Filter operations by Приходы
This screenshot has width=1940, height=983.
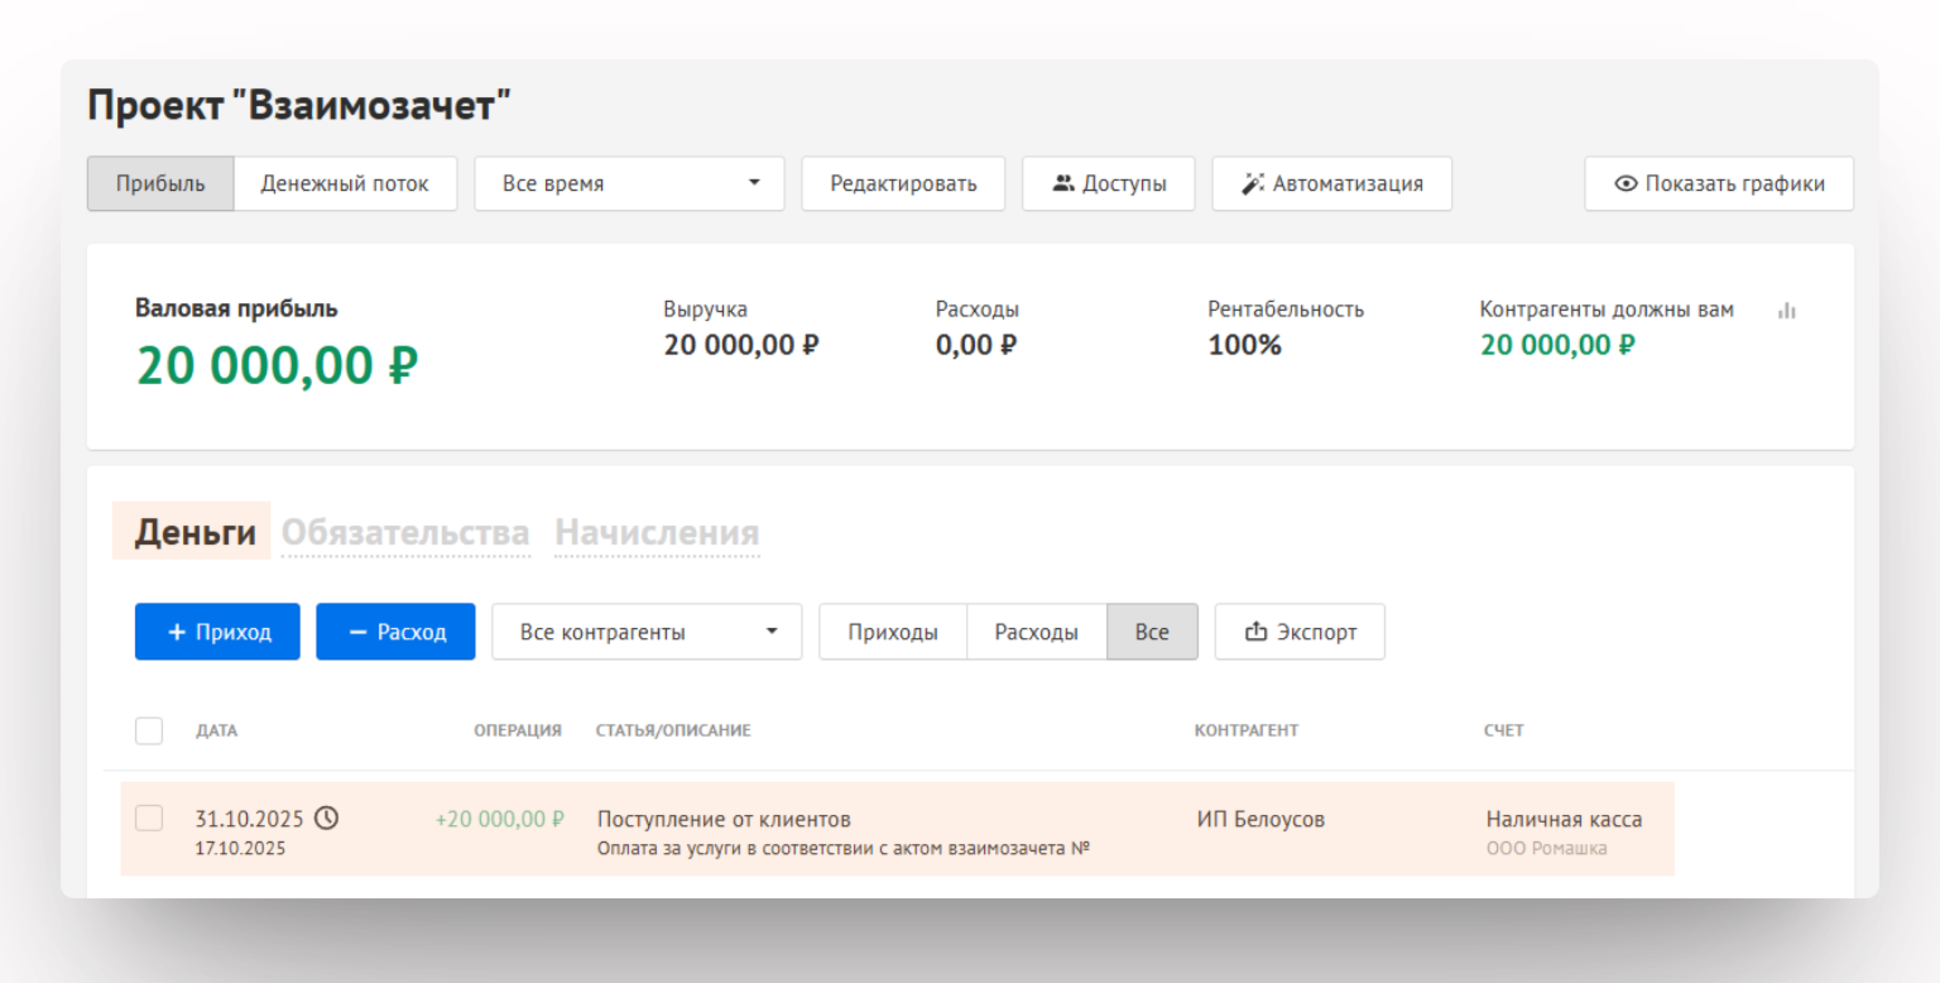(x=892, y=632)
